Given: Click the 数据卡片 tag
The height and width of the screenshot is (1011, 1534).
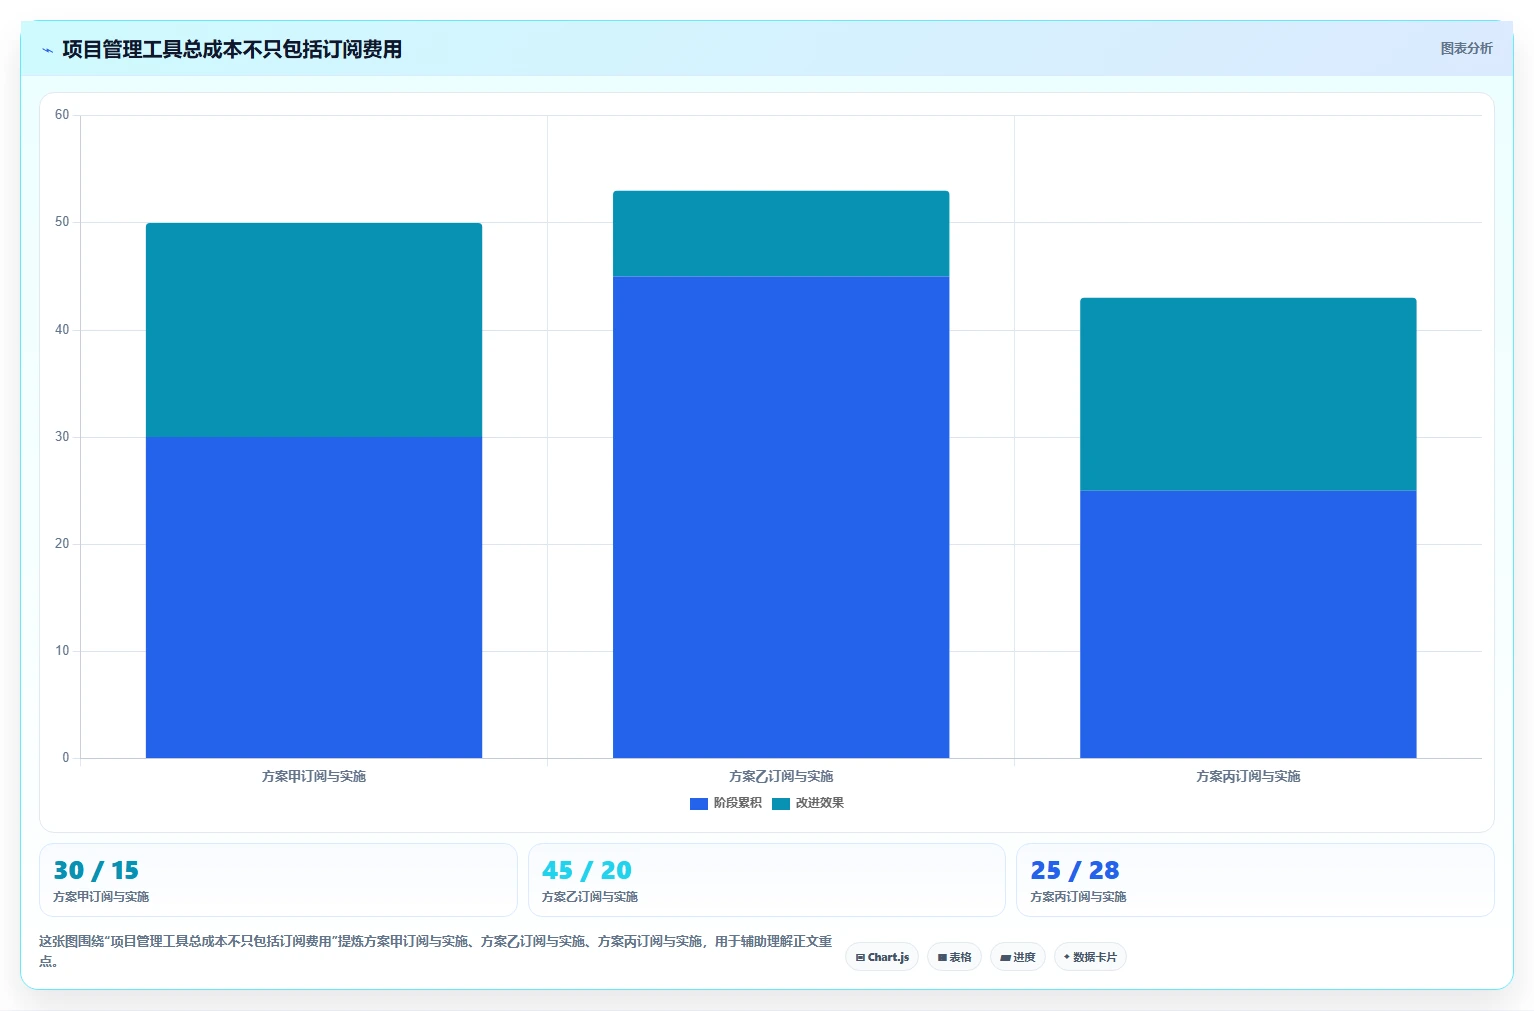Looking at the screenshot, I should click(x=1090, y=957).
